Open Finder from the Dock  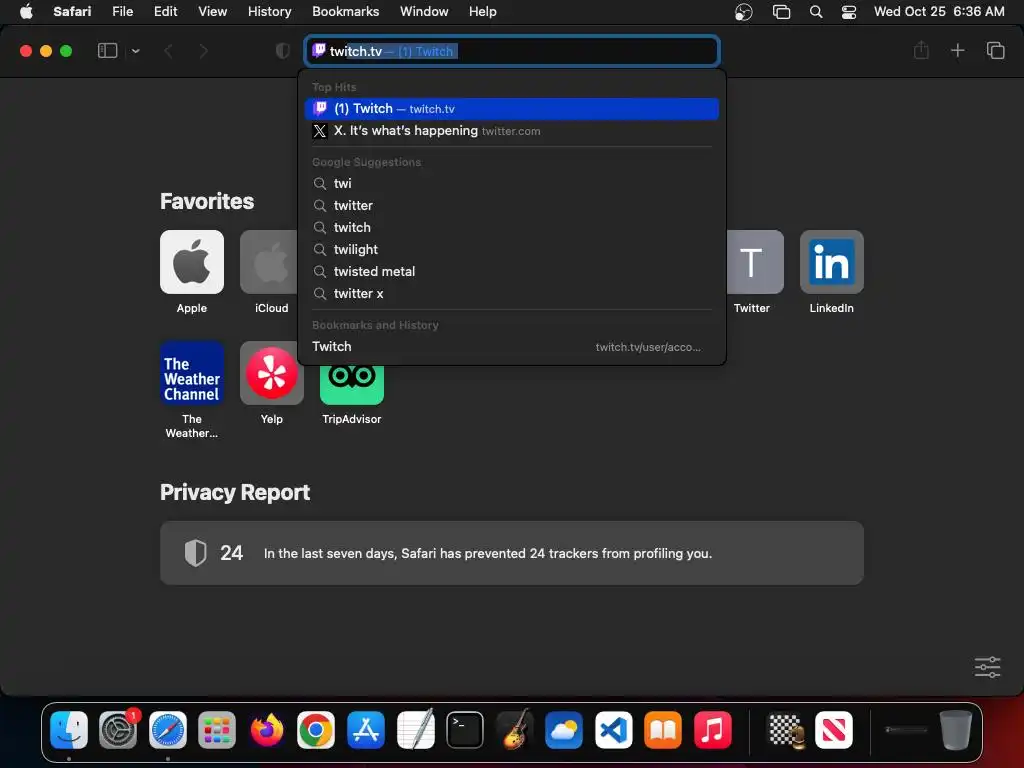tap(69, 729)
